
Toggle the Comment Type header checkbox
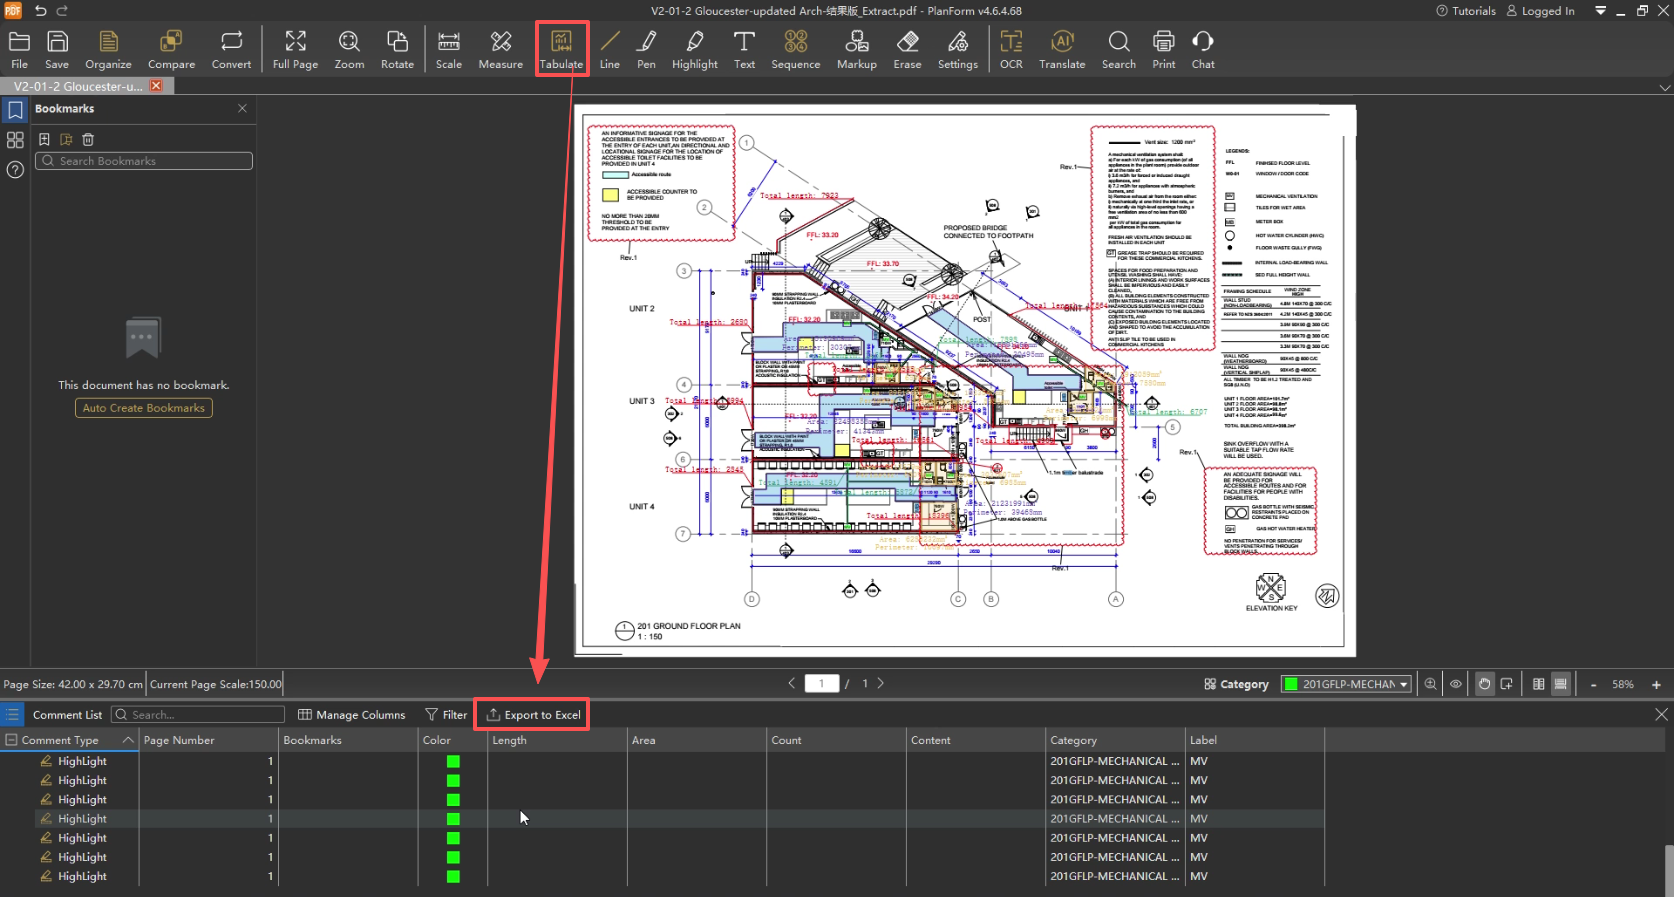12,740
